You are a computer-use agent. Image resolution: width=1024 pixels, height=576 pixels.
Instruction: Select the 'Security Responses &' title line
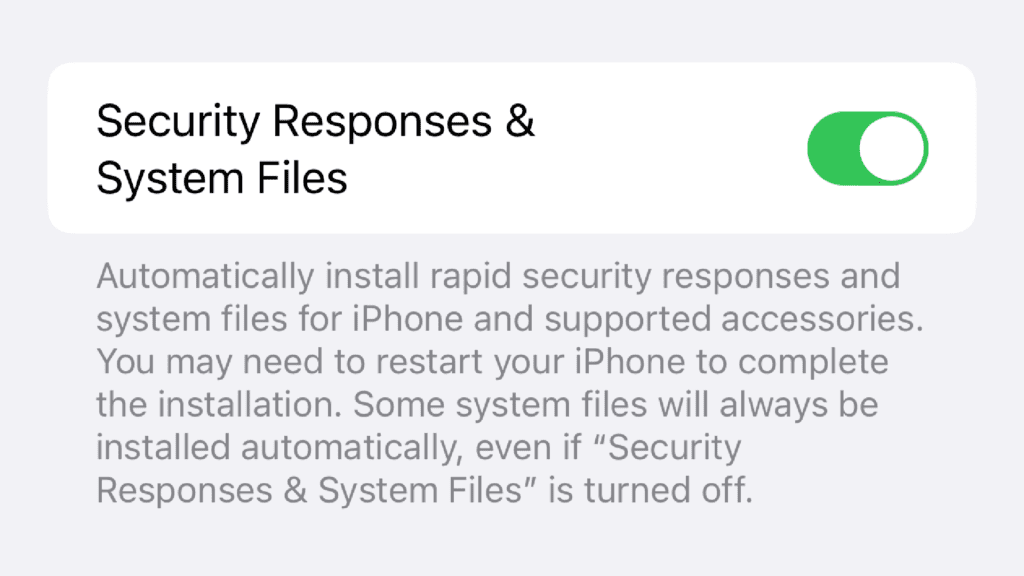(315, 122)
